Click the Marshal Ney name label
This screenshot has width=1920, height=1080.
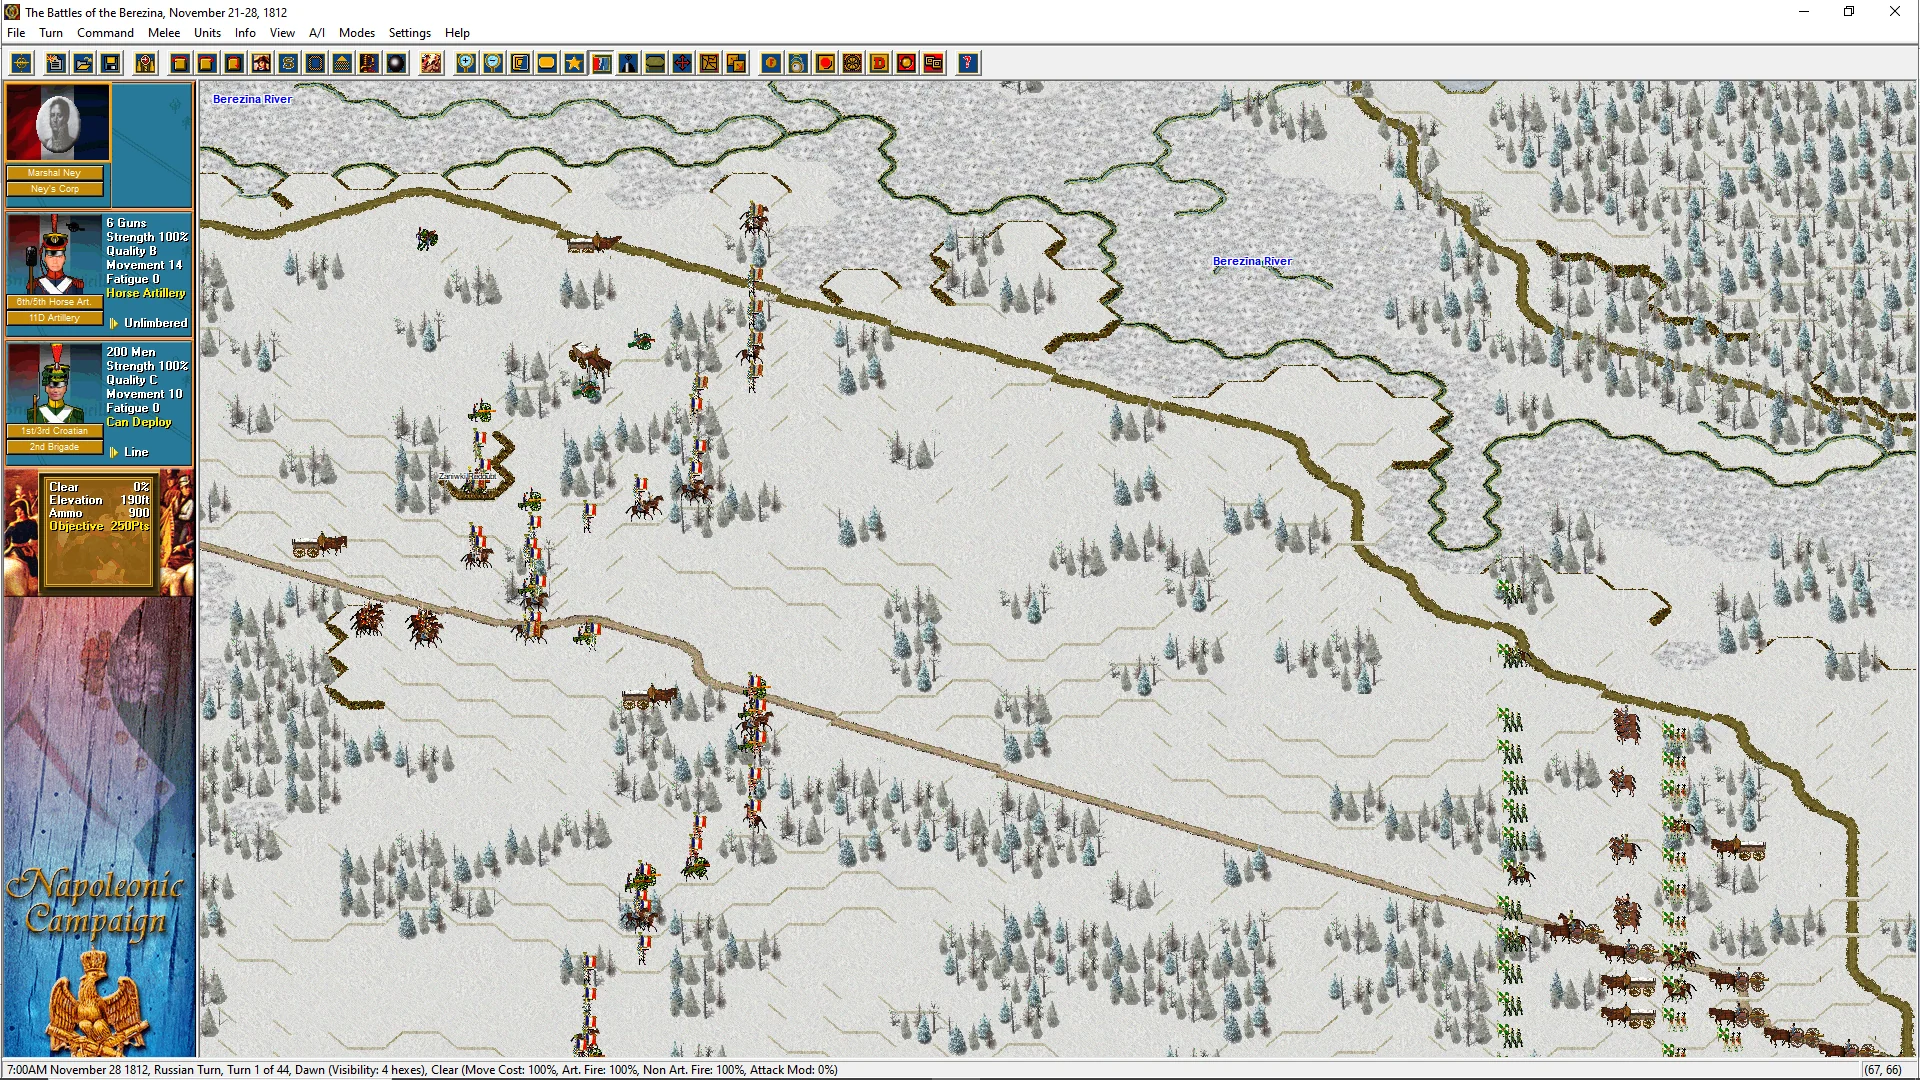(55, 173)
